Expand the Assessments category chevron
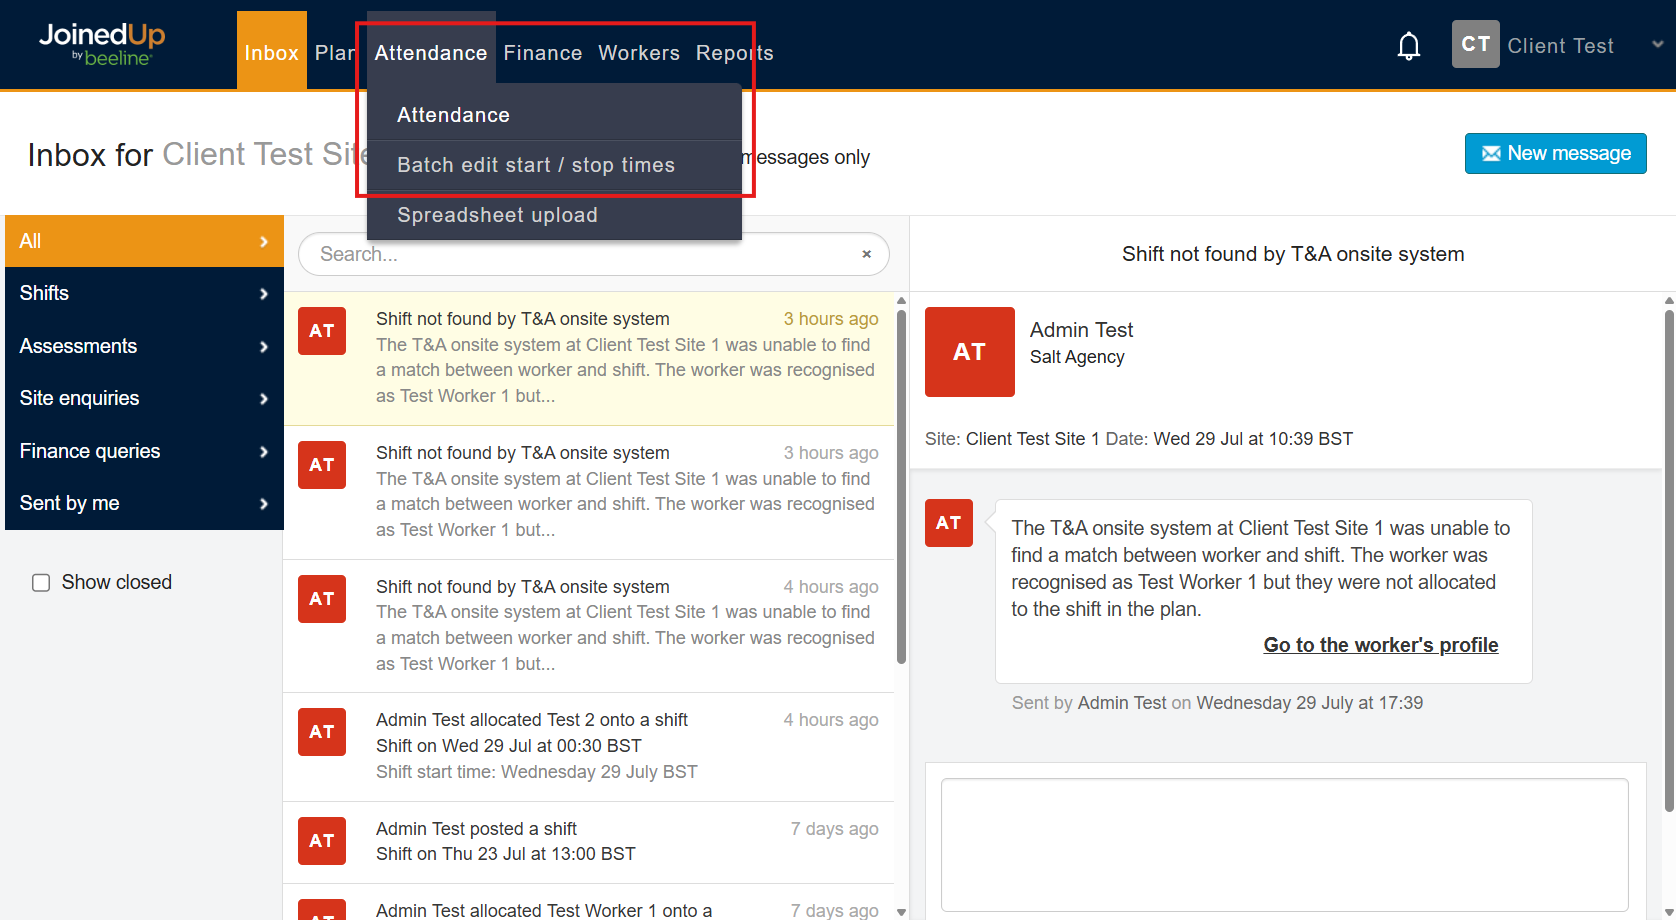 (264, 347)
